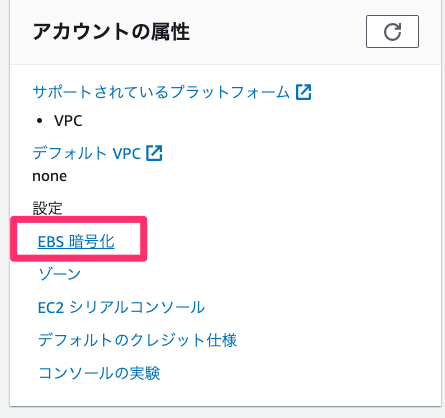Click the none value under デフォルト VPC
Screen dimensions: 445x418
[x=50, y=176]
